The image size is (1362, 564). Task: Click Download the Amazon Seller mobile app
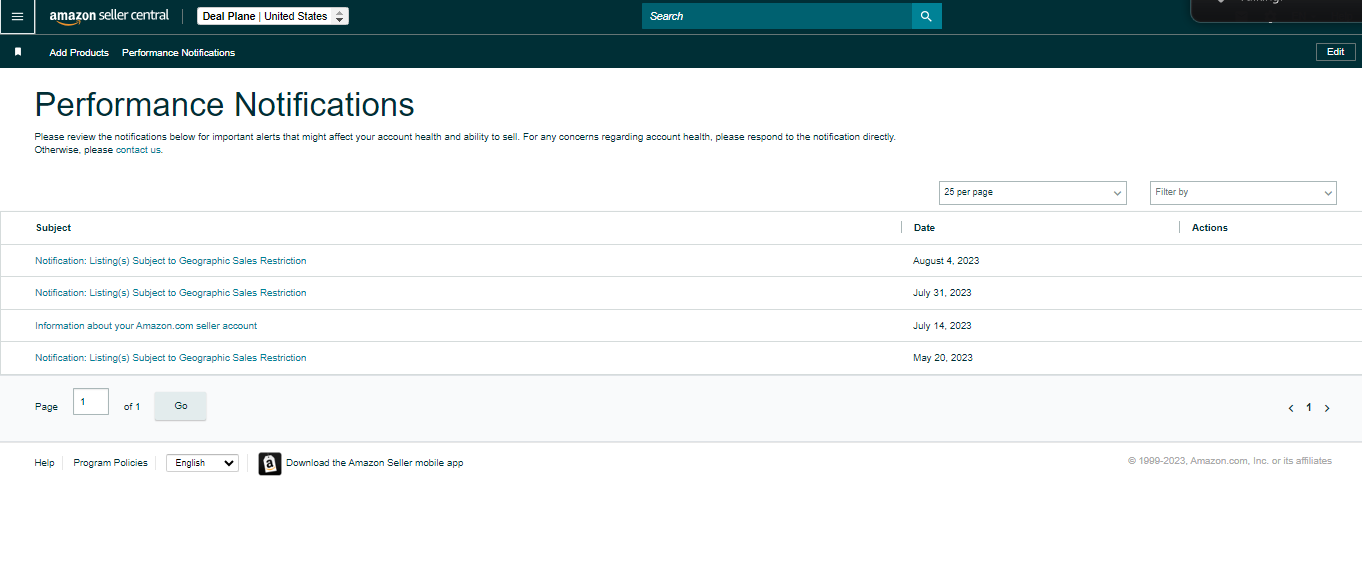pos(374,463)
